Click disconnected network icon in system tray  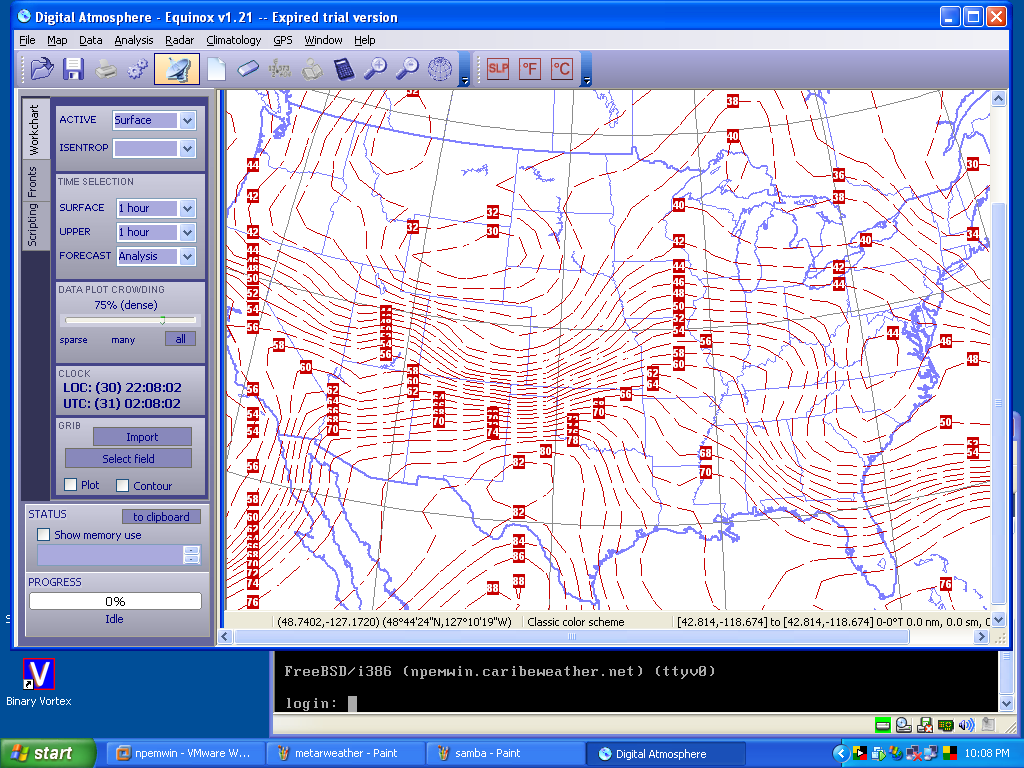click(915, 754)
